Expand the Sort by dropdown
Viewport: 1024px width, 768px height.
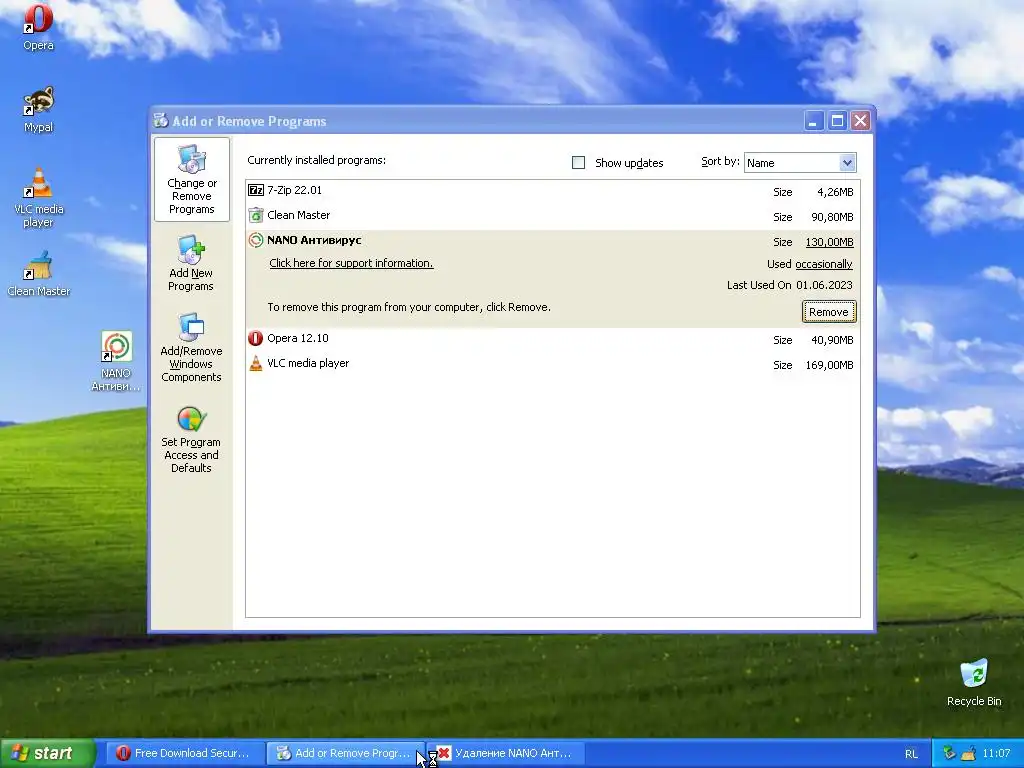point(847,163)
